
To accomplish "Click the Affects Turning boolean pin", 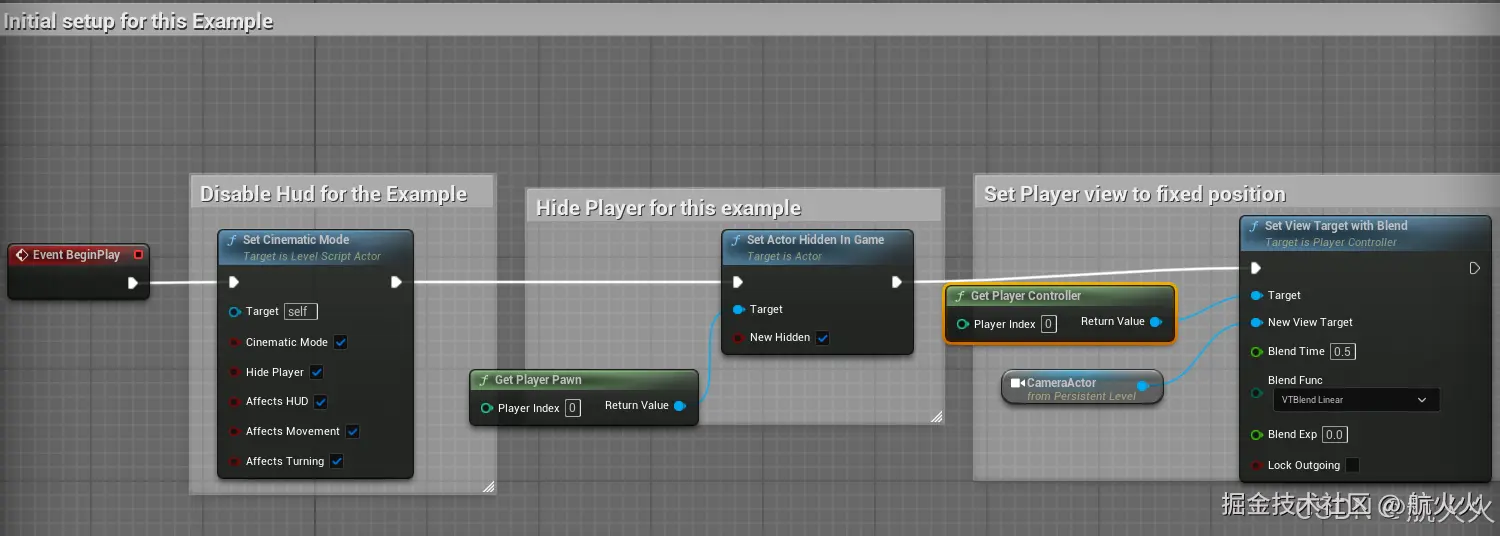I will point(234,462).
